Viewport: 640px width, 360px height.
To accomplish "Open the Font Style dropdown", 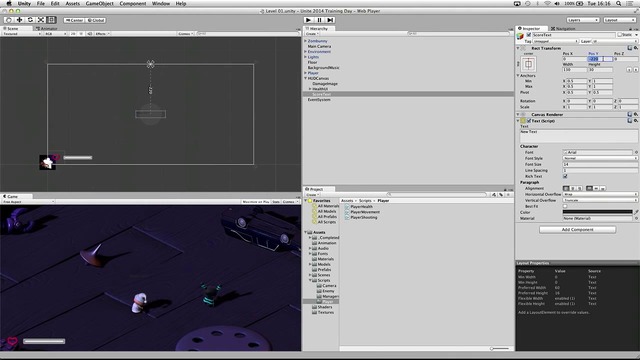I will pos(600,158).
